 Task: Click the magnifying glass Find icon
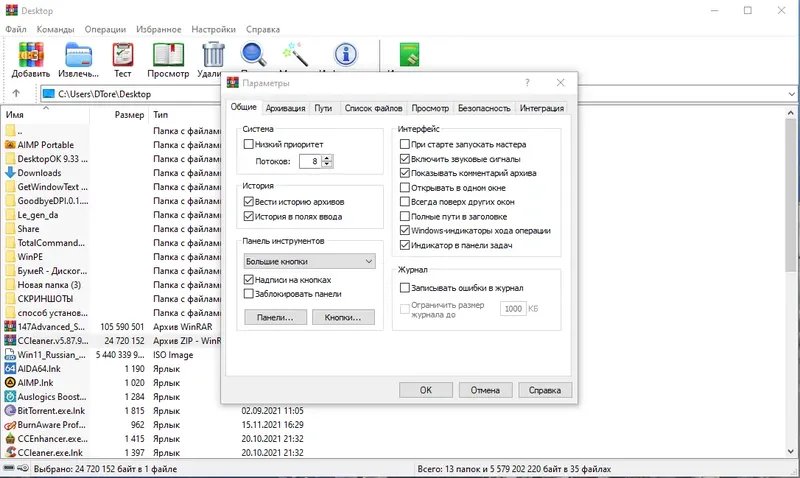click(254, 55)
